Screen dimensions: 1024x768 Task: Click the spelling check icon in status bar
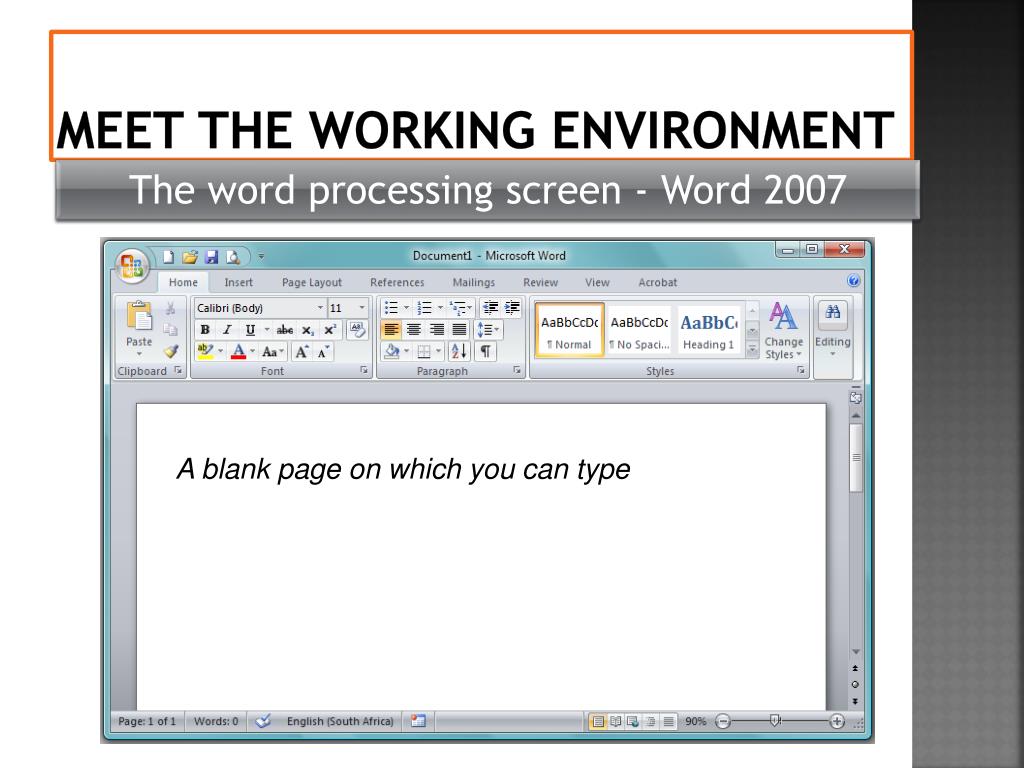[x=263, y=721]
